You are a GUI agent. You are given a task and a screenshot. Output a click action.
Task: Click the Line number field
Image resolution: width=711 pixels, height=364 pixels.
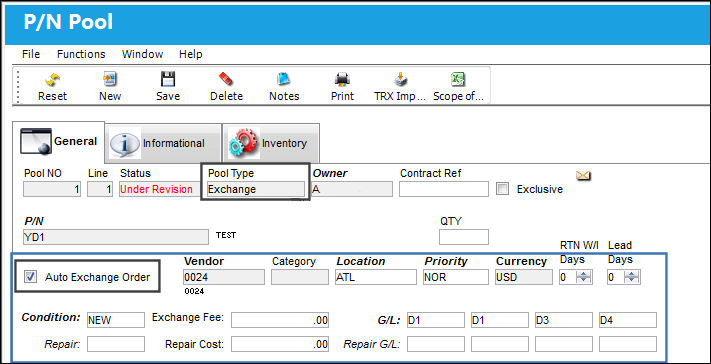100,189
